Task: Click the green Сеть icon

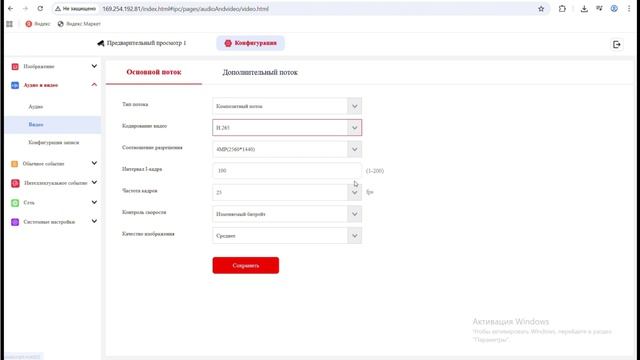Action: tap(15, 203)
